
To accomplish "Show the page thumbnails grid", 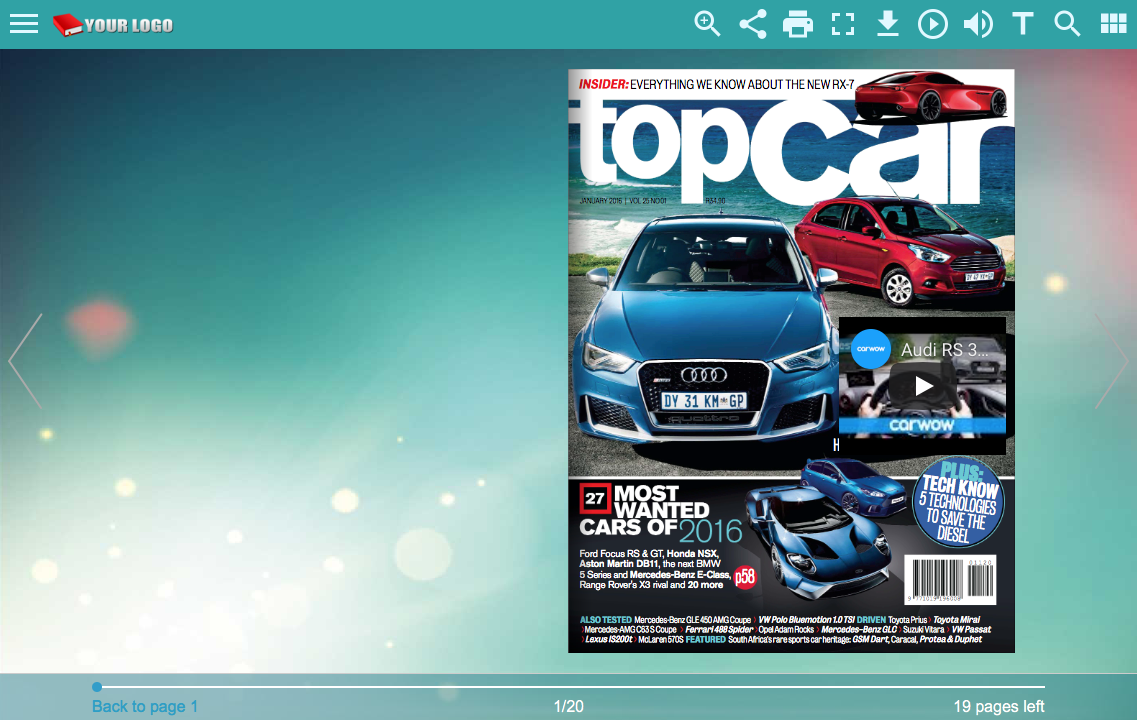I will [x=1113, y=24].
